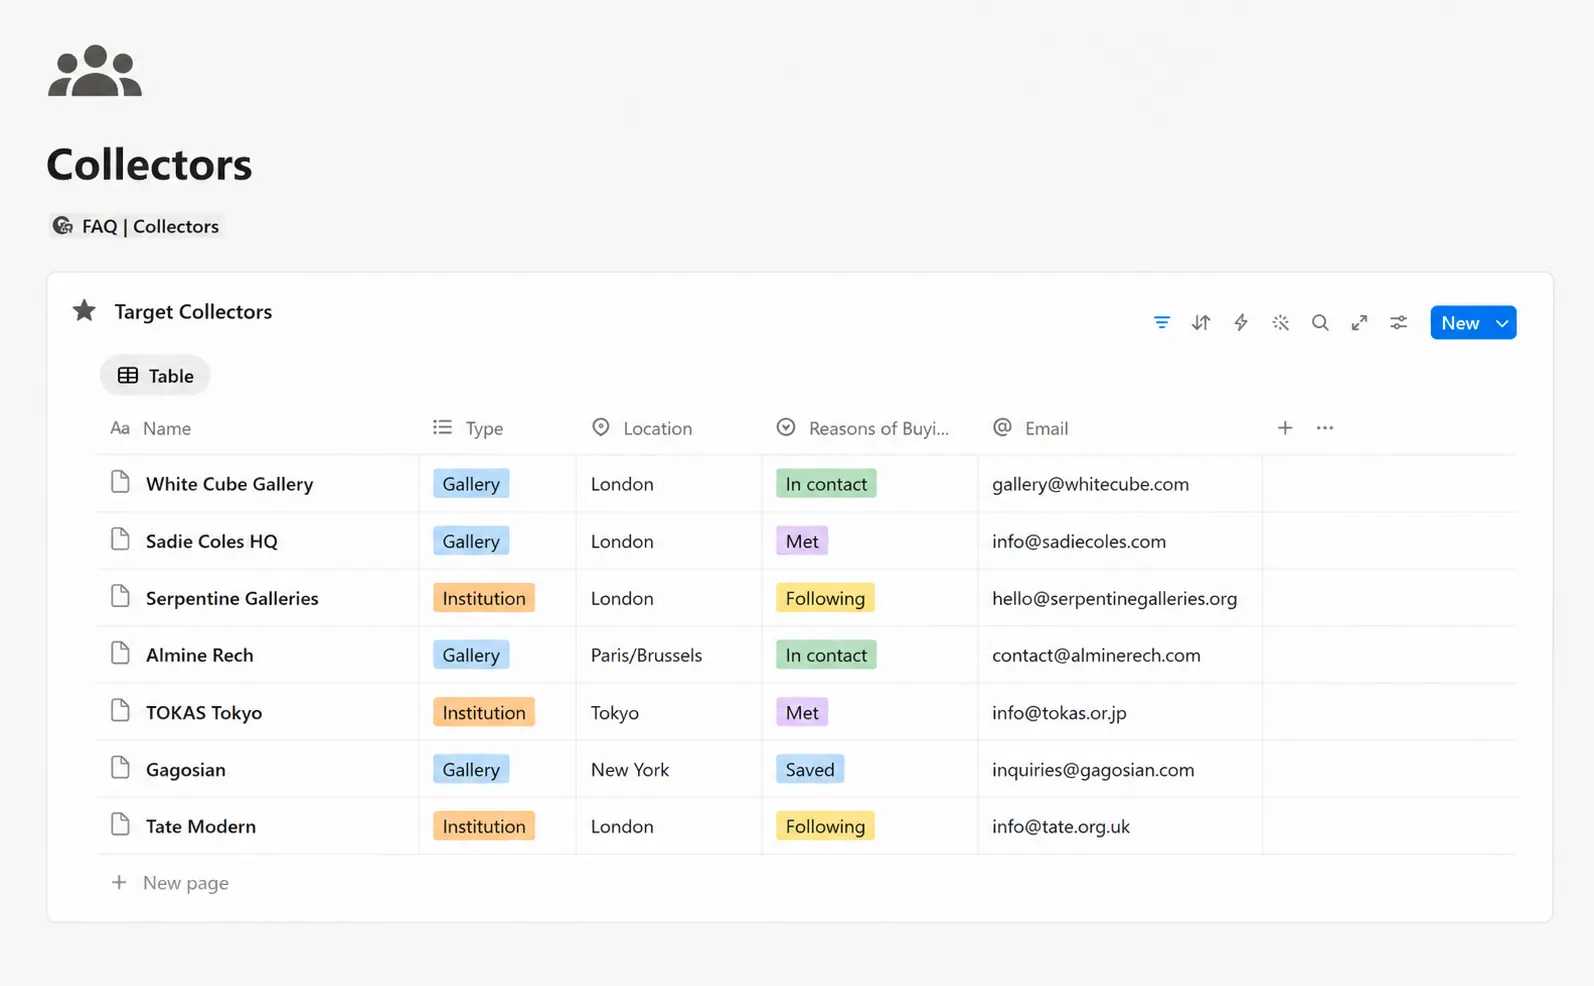The width and height of the screenshot is (1594, 986).
Task: Click the Institution tag in Tate Modern row
Action: coord(484,826)
